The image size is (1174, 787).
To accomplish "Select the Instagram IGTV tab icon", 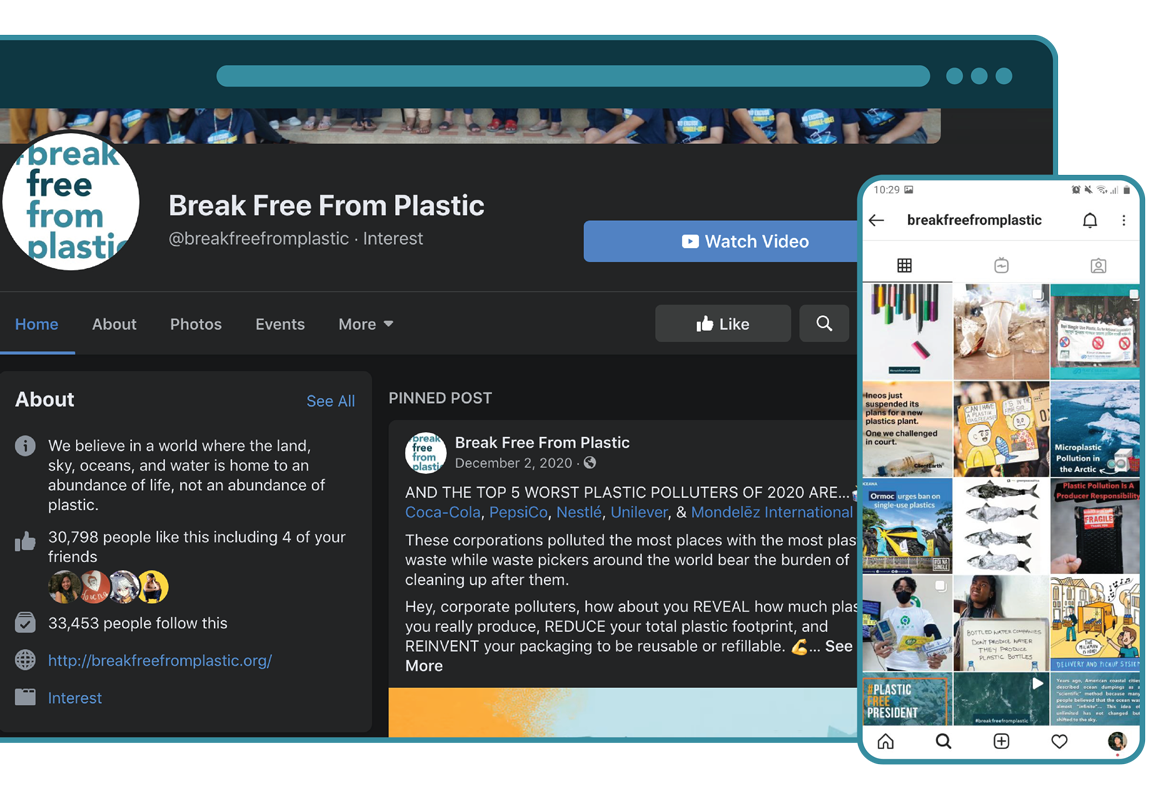I will (1001, 265).
